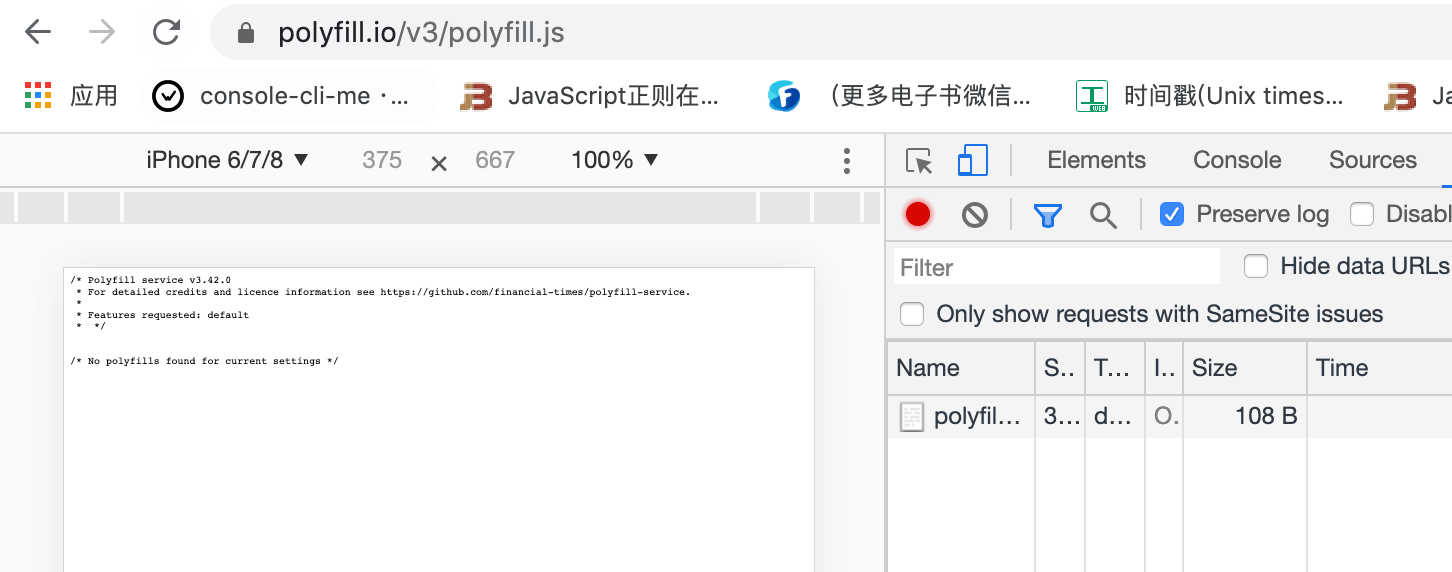Image resolution: width=1452 pixels, height=572 pixels.
Task: Open the Apps grid shortcut
Action: tap(38, 96)
